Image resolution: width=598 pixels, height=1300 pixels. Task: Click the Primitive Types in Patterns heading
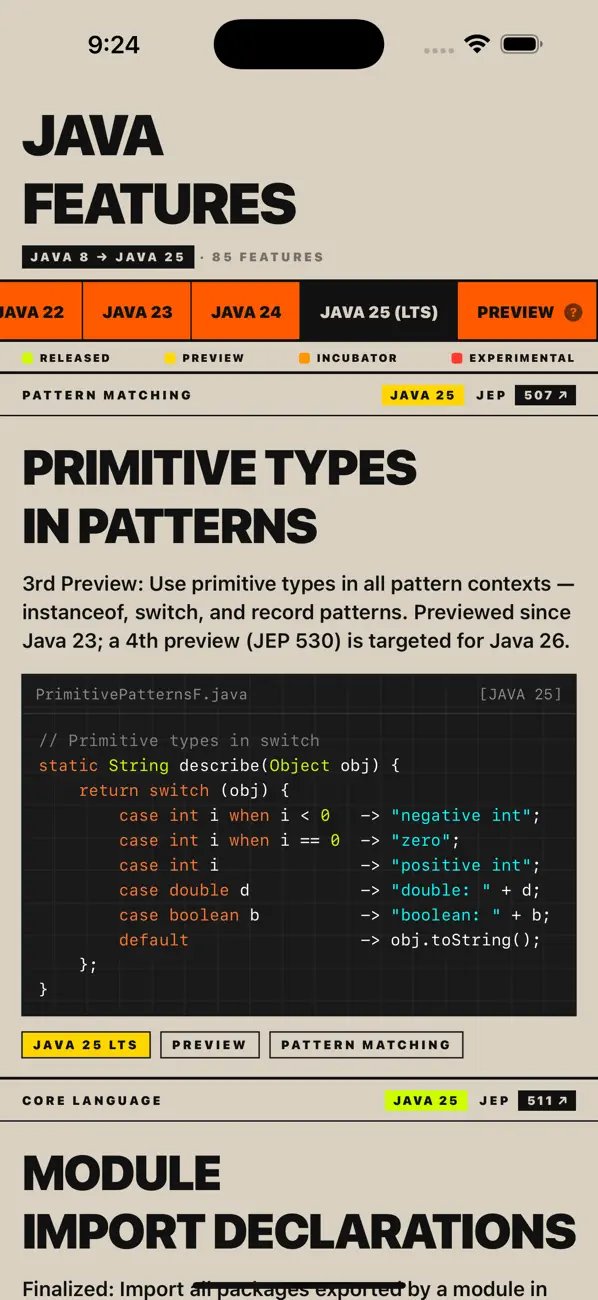pos(219,496)
